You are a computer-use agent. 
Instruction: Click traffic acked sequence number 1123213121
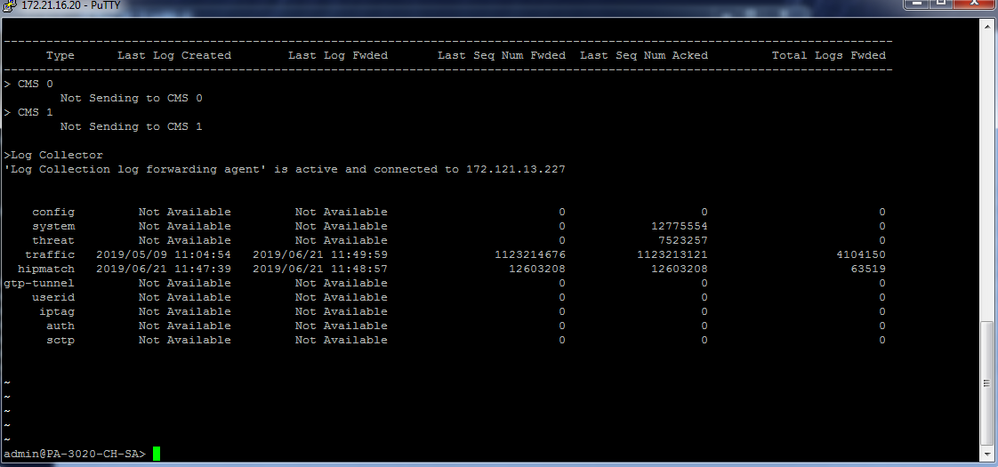[x=672, y=254]
